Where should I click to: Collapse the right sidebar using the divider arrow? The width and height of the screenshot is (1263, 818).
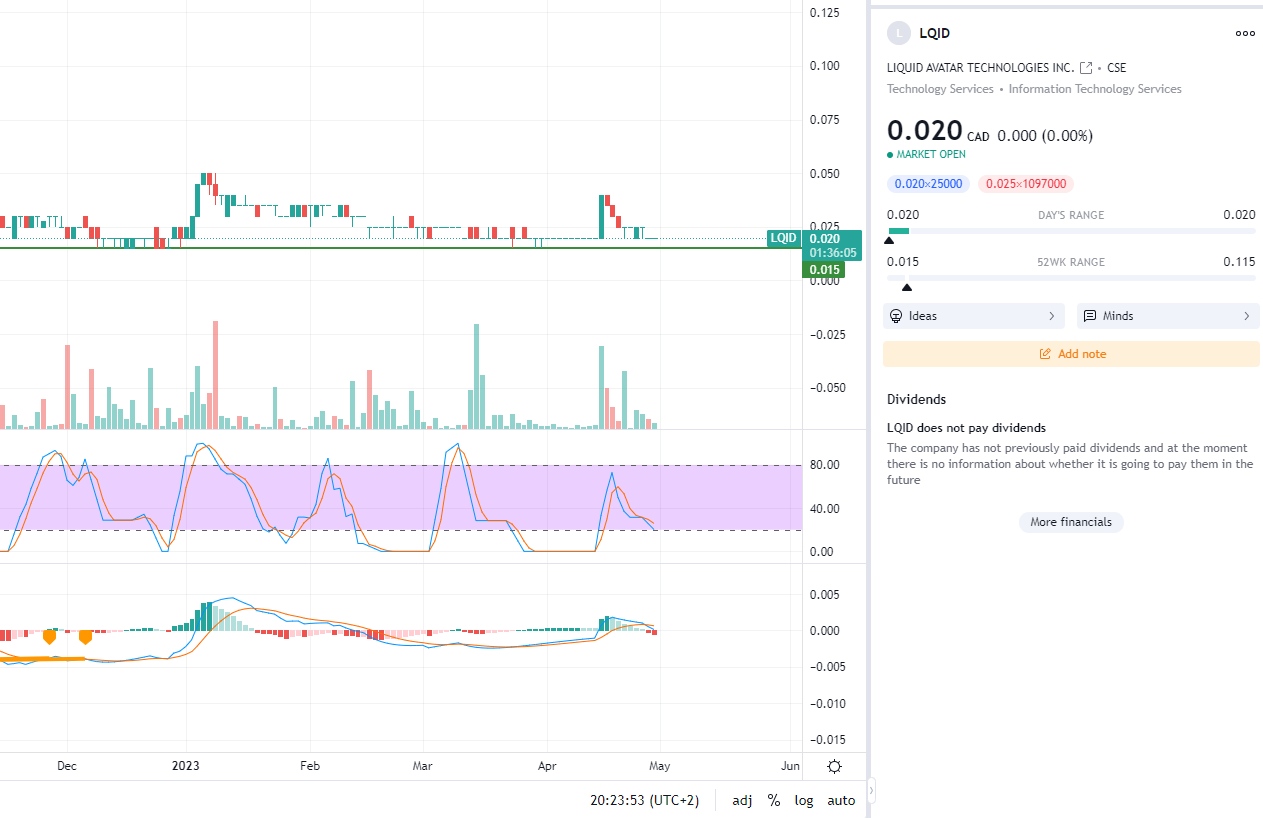(x=870, y=791)
